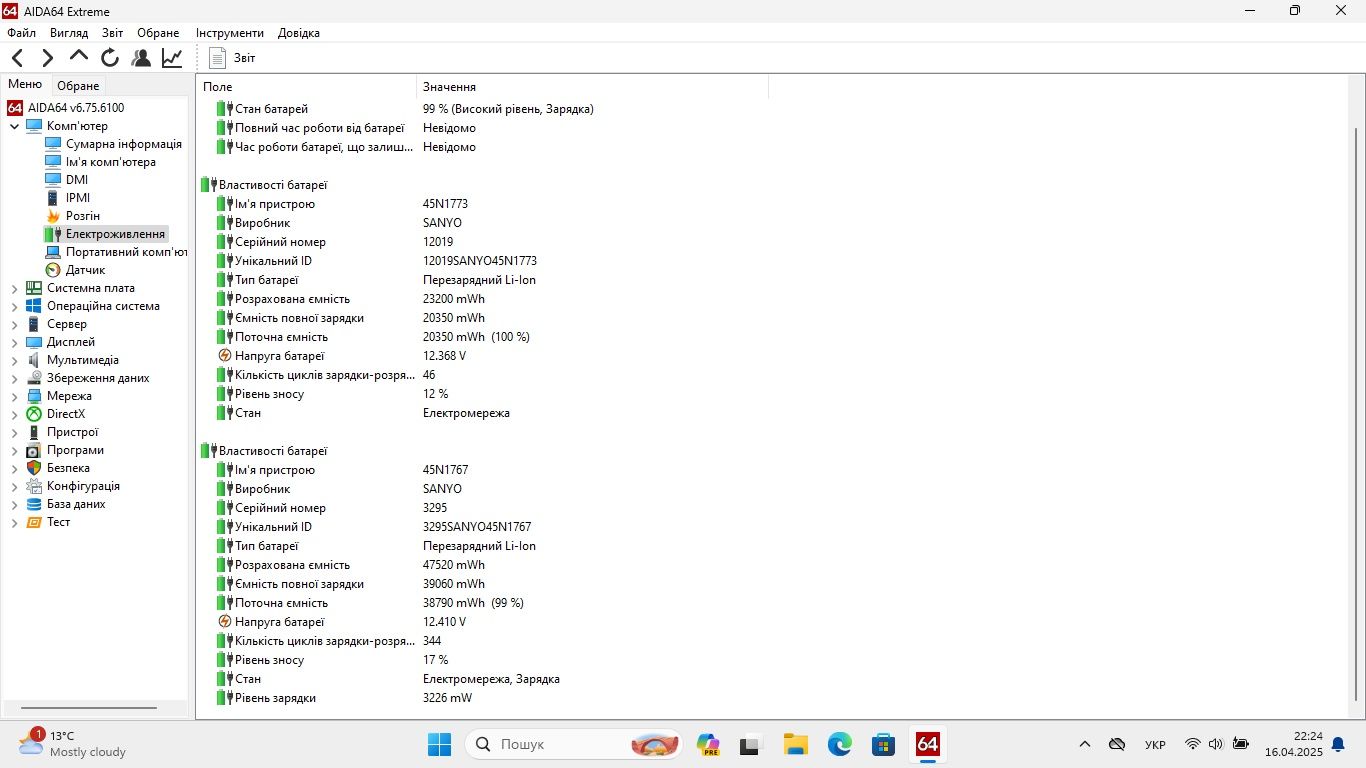Switch to the Обране tab in sidebar
This screenshot has height=768, width=1366.
78,86
